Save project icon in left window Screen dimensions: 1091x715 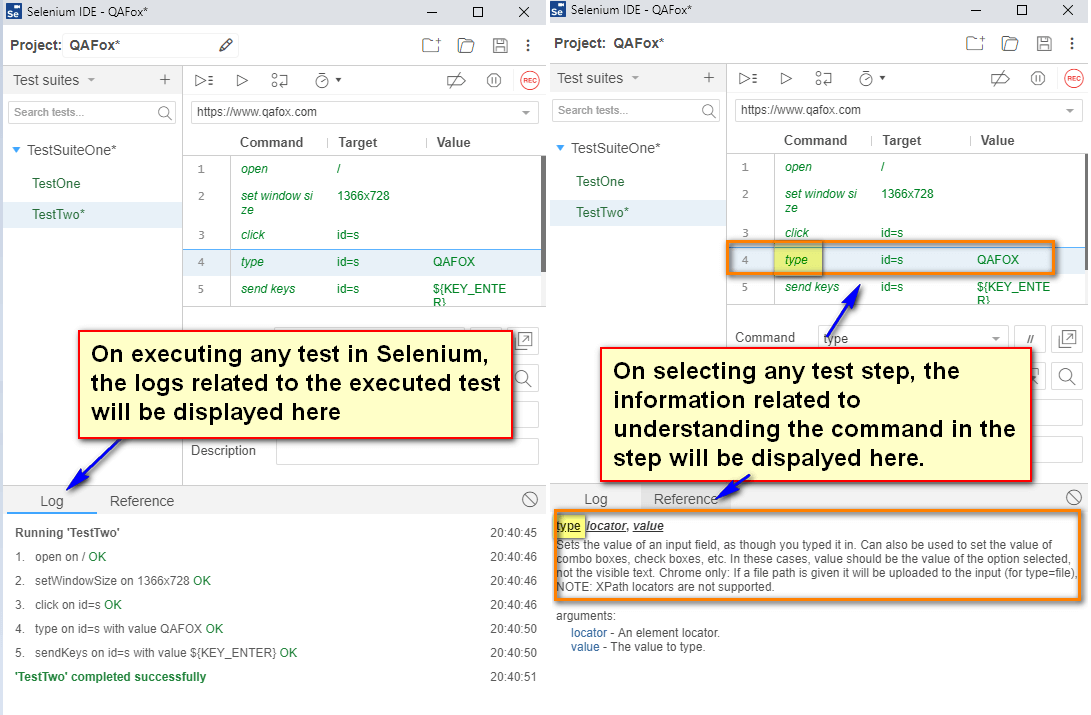[x=500, y=45]
